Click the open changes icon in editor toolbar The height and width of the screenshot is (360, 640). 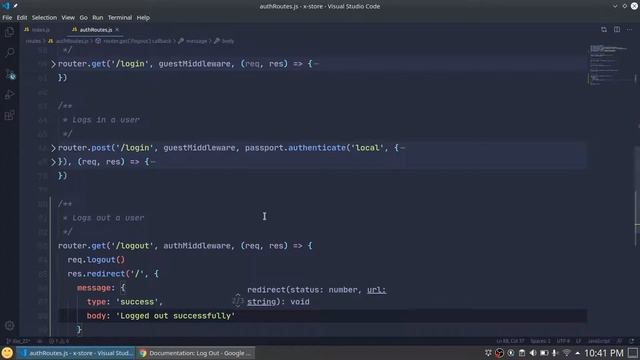pos(604,29)
